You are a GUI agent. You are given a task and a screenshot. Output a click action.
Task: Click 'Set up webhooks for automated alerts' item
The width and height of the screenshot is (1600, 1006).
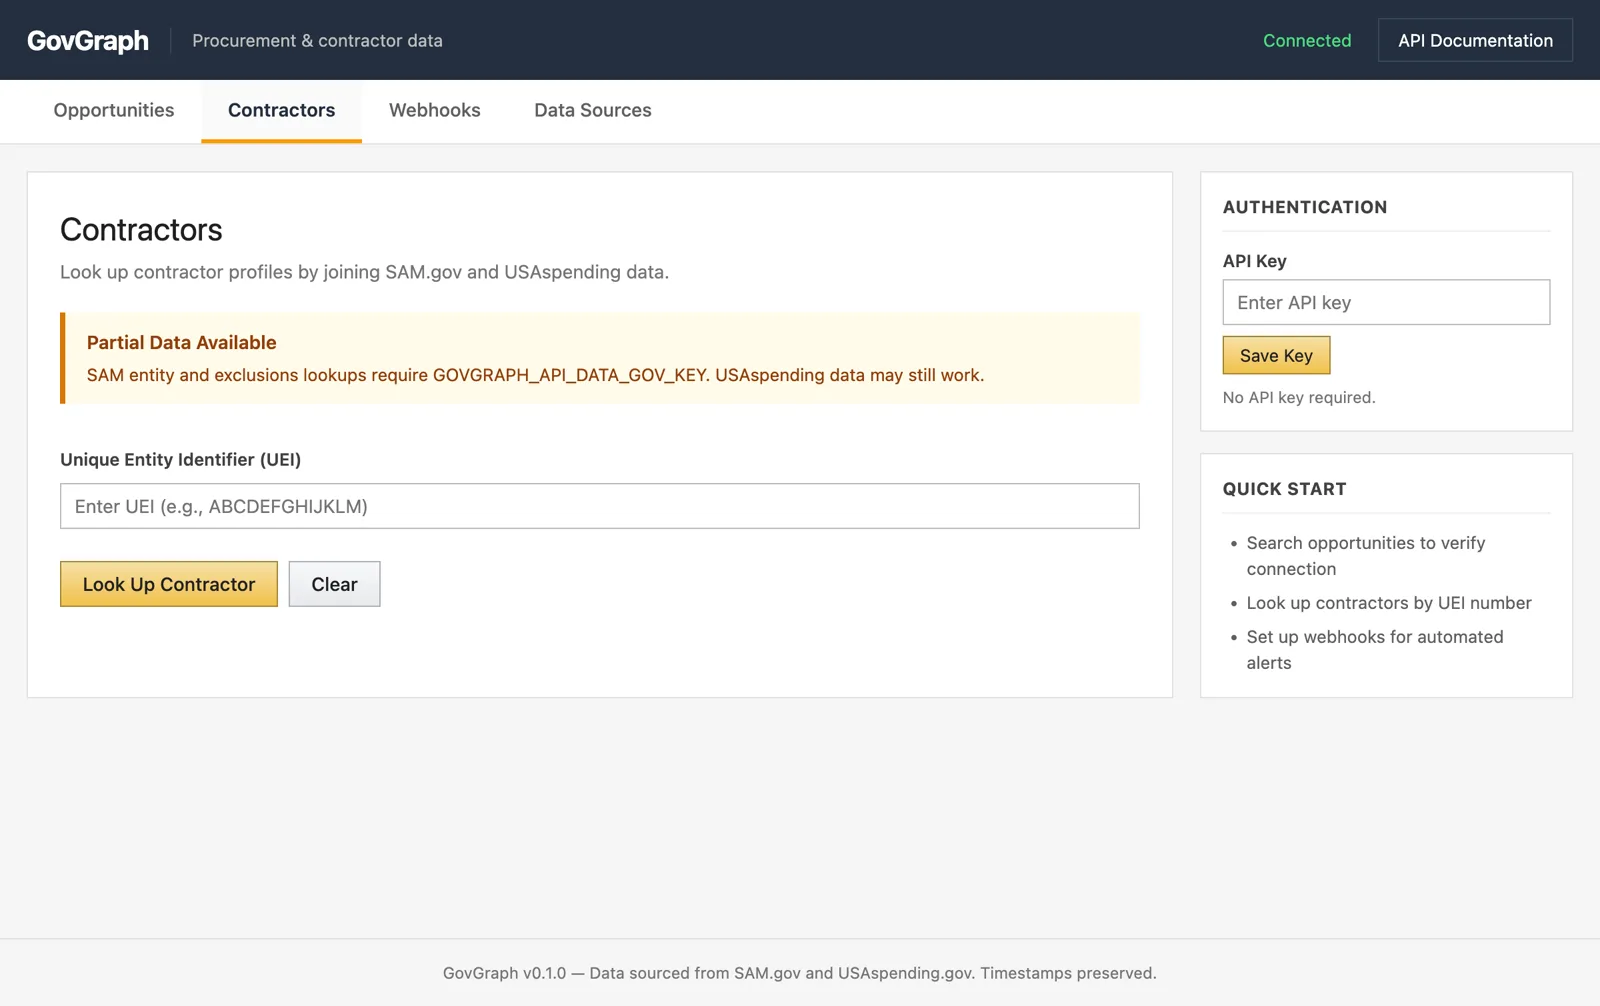pos(1374,650)
